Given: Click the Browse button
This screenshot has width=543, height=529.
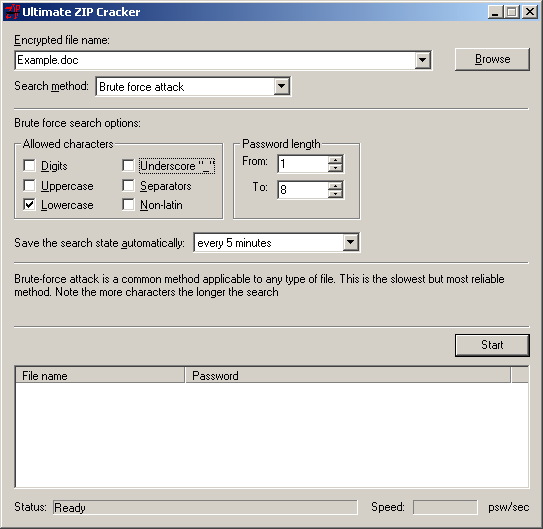Looking at the screenshot, I should (492, 59).
